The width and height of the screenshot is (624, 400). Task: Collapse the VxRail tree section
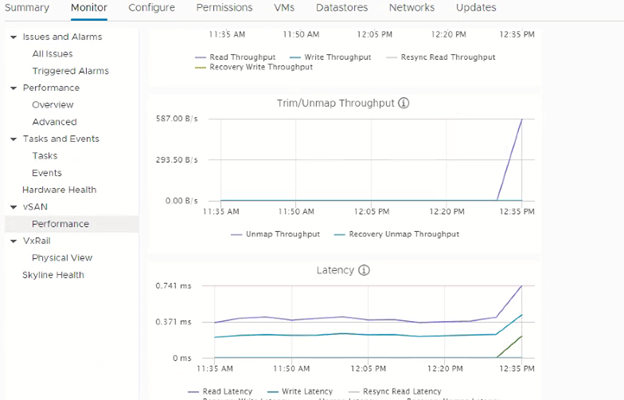[x=13, y=241]
